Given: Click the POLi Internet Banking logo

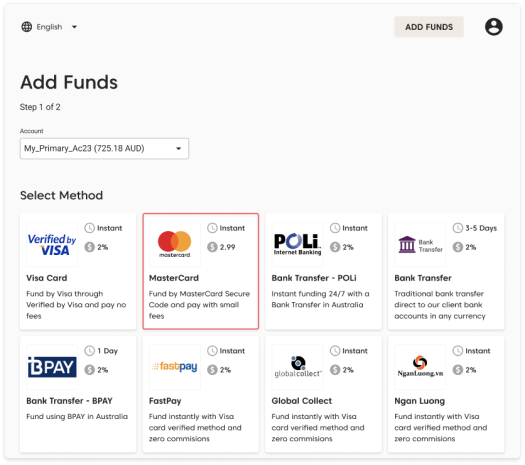Looking at the screenshot, I should click(297, 244).
